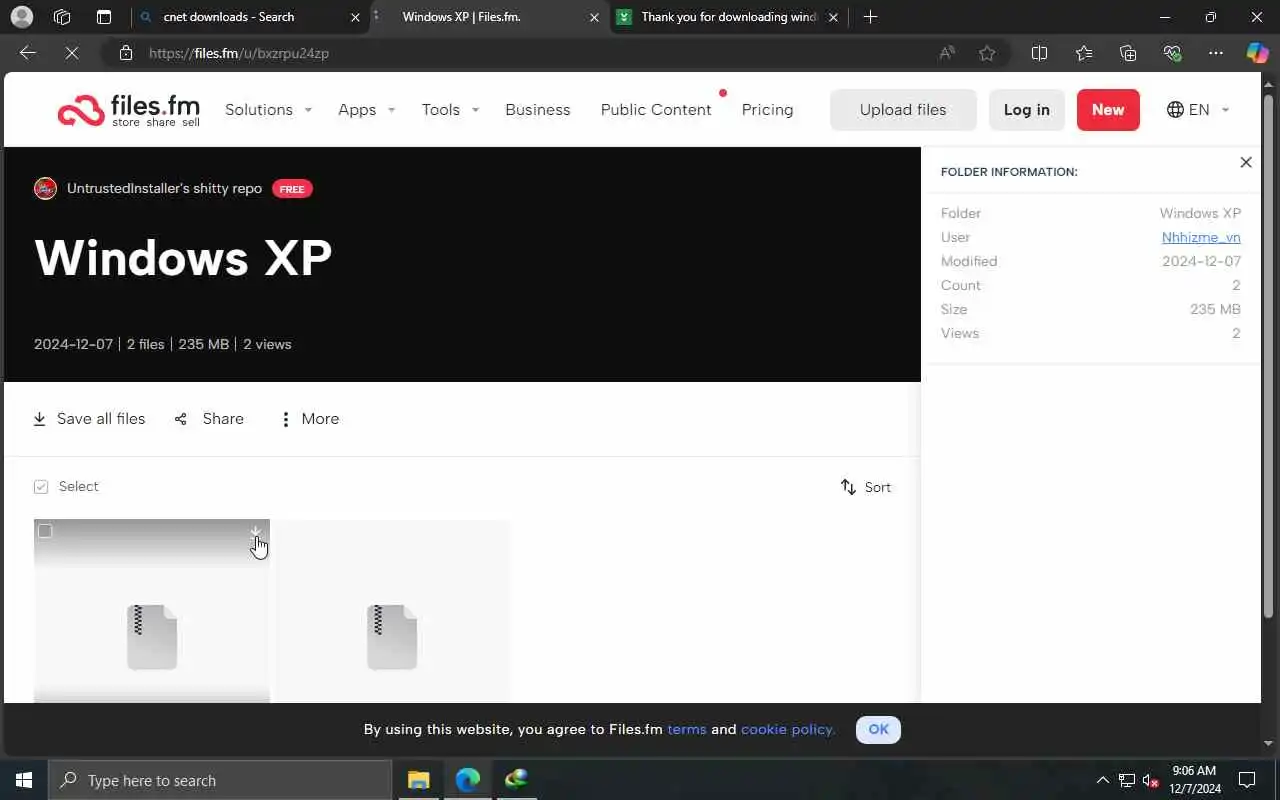The image size is (1280, 800).
Task: Check the first file's selection checkbox
Action: coord(45,531)
